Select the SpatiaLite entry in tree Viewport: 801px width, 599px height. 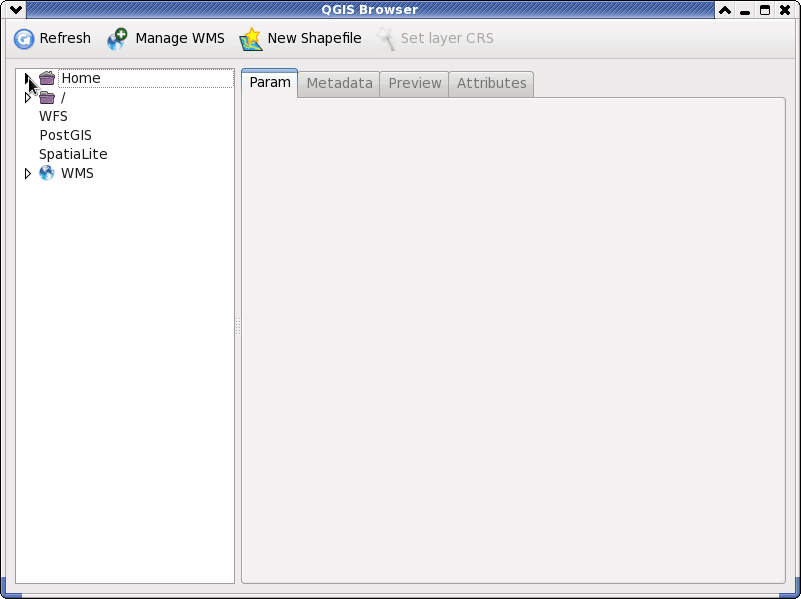pos(73,154)
